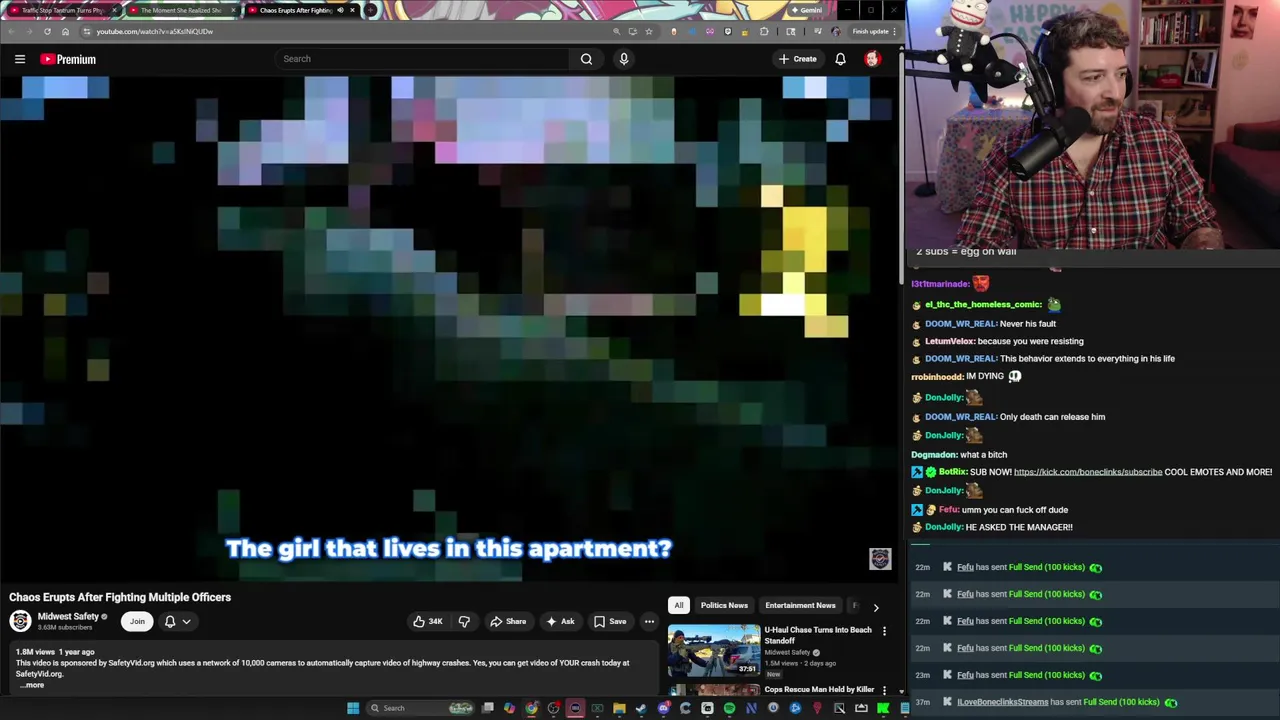This screenshot has width=1280, height=720.
Task: Click the magnifier search submit button
Action: click(x=586, y=59)
